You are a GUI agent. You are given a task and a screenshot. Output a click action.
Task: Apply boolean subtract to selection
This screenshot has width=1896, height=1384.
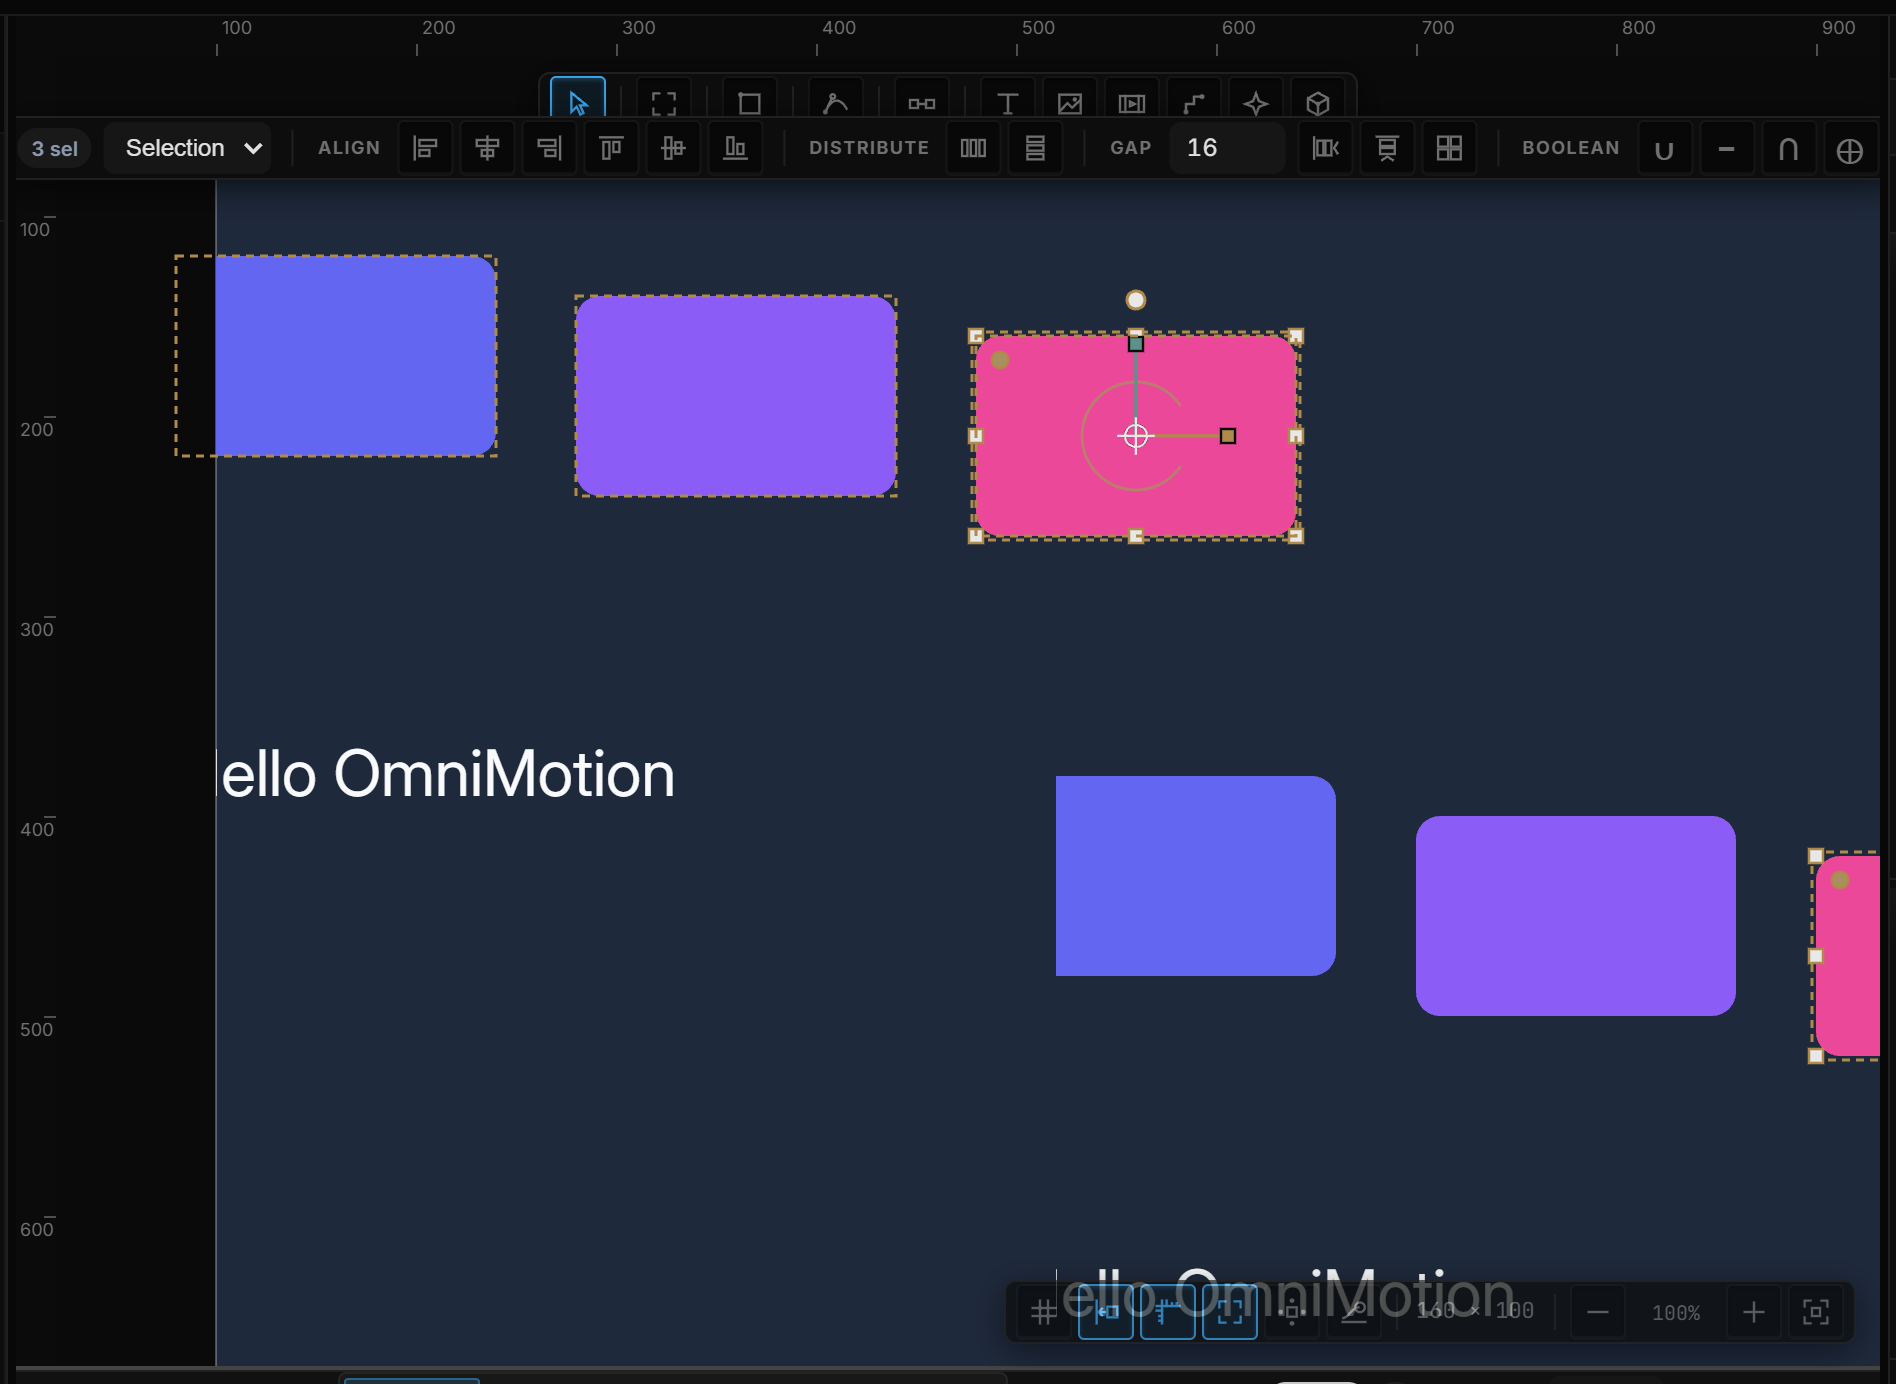1726,149
